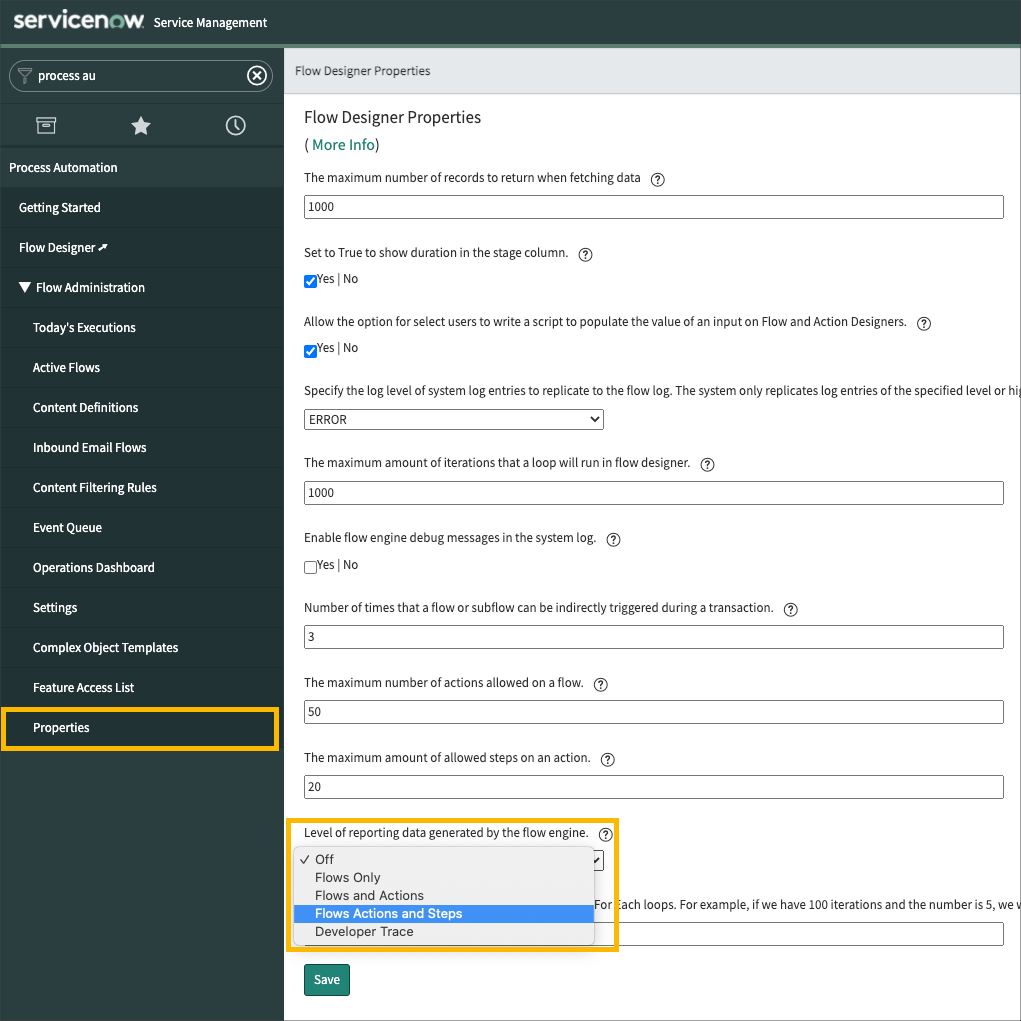The image size is (1021, 1021).
Task: Enable flow engine debug messages
Action: tap(310, 567)
